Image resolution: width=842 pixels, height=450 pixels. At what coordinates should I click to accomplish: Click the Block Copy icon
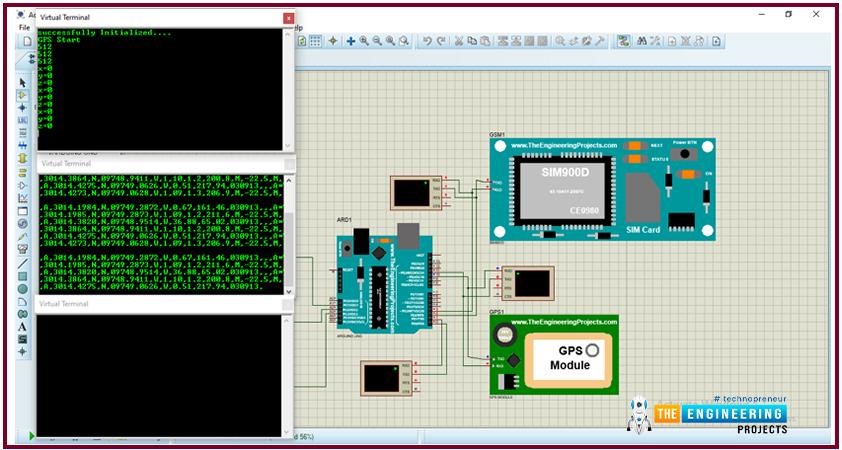pyautogui.click(x=503, y=41)
